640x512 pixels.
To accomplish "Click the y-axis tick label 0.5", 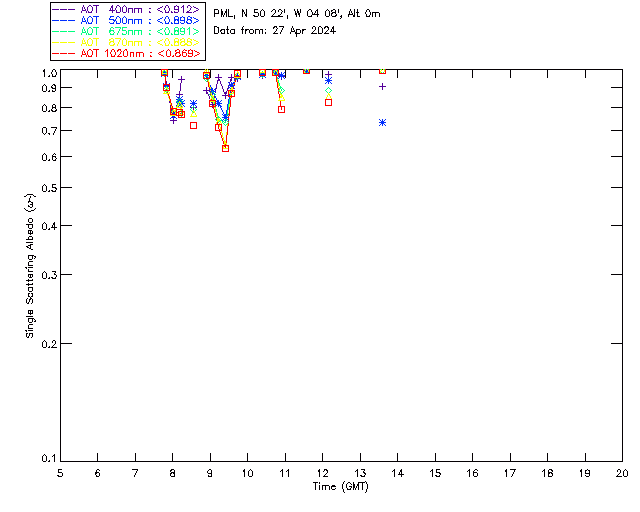I will (x=49, y=189).
